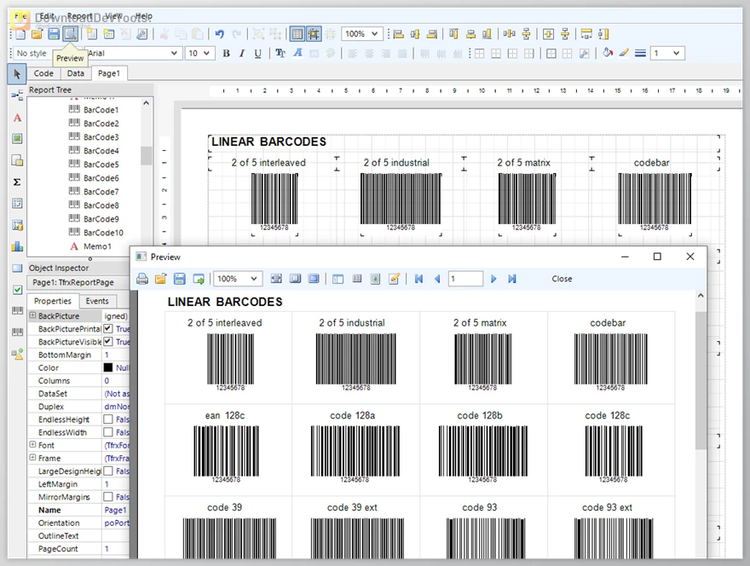Screen dimensions: 750x566
Task: Open the Report menu
Action: click(79, 16)
